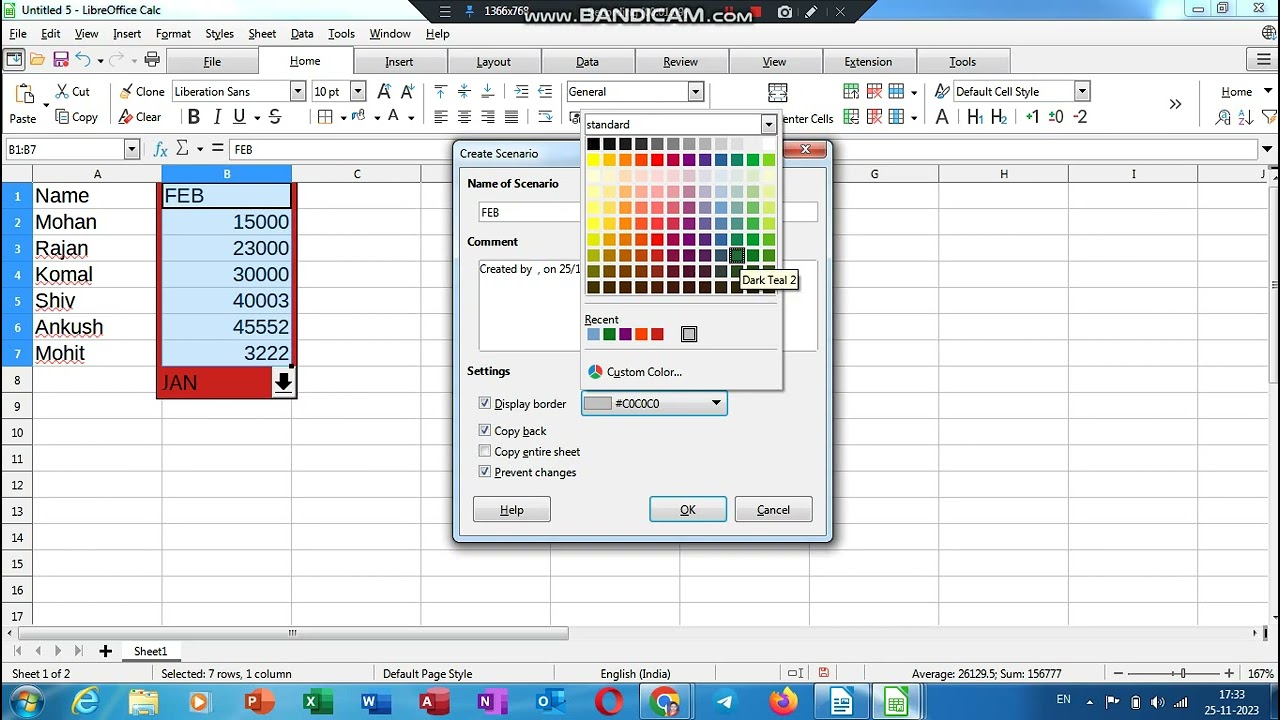Screen dimensions: 1280x720
Task: Switch to the Review ribbon tab
Action: coord(680,61)
